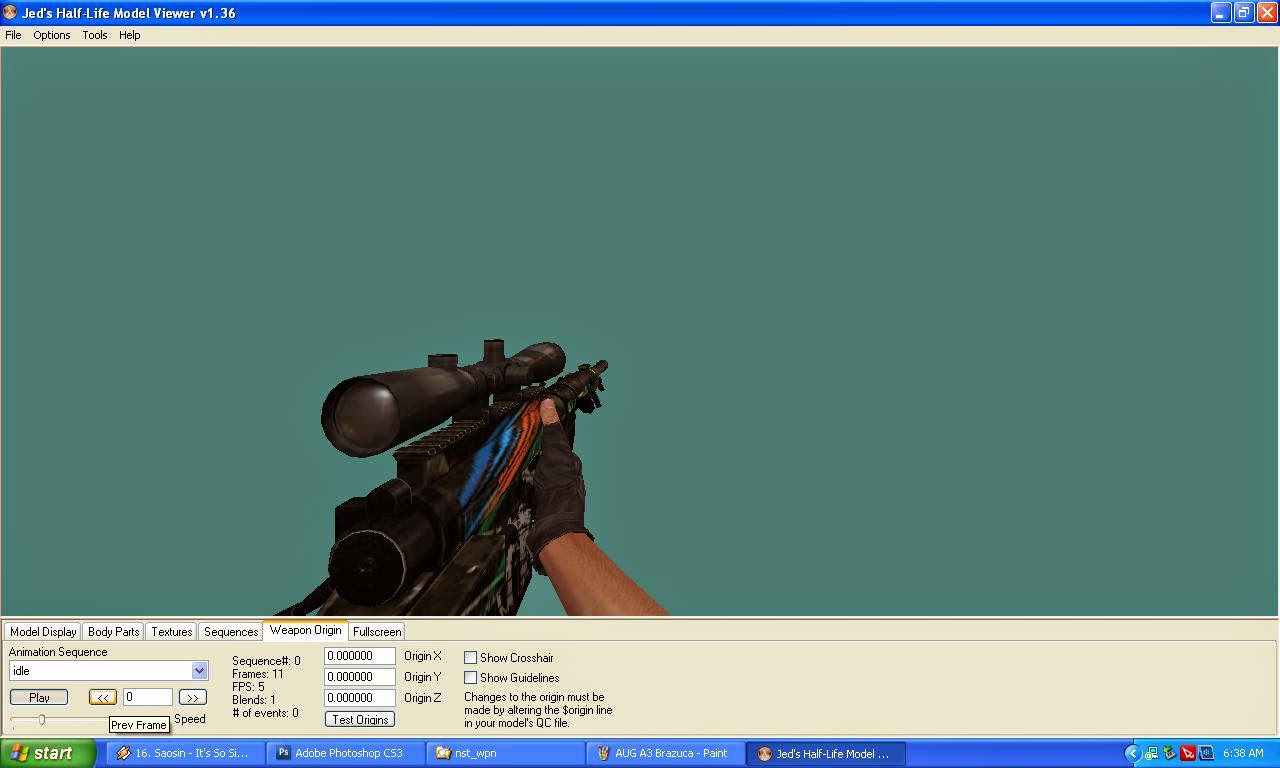Enable the Show Crosshair checkbox
1280x768 pixels.
[470, 658]
